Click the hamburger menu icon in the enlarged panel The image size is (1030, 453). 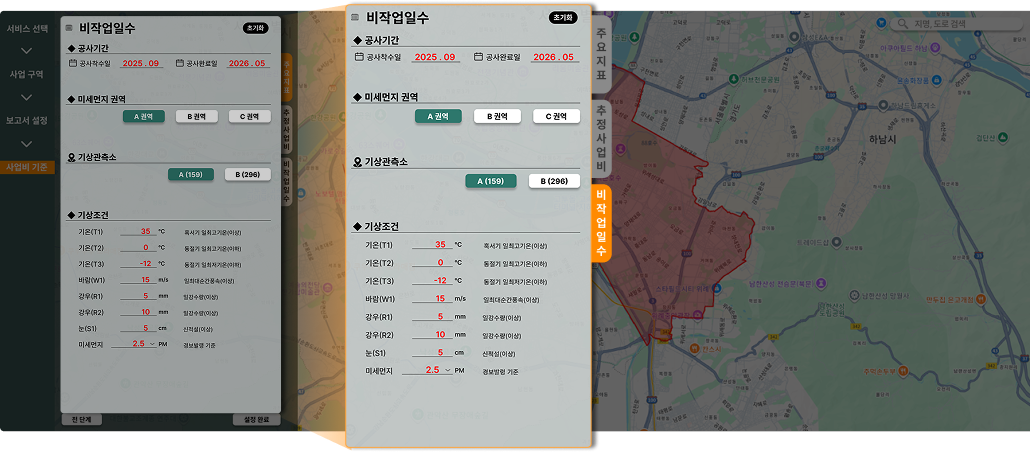pyautogui.click(x=355, y=18)
